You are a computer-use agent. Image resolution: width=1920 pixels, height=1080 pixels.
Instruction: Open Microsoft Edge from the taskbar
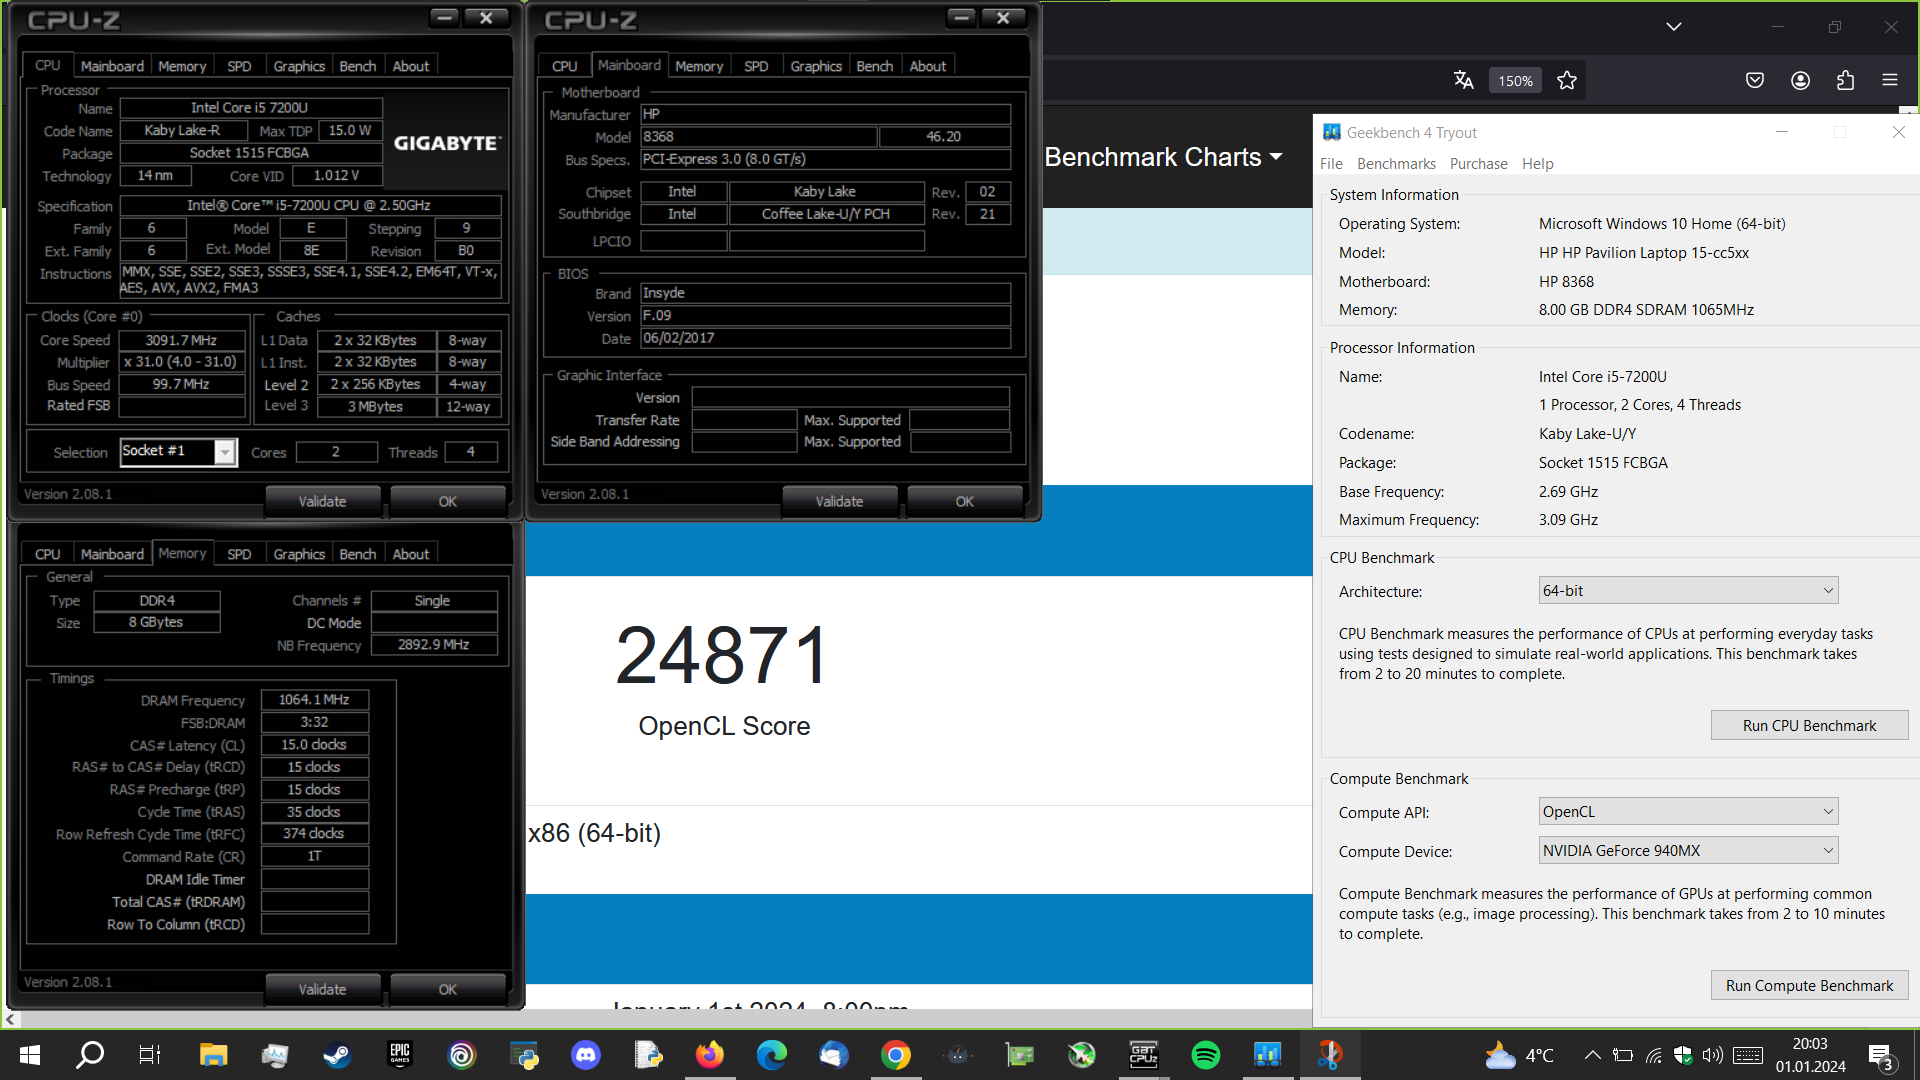(x=772, y=1055)
